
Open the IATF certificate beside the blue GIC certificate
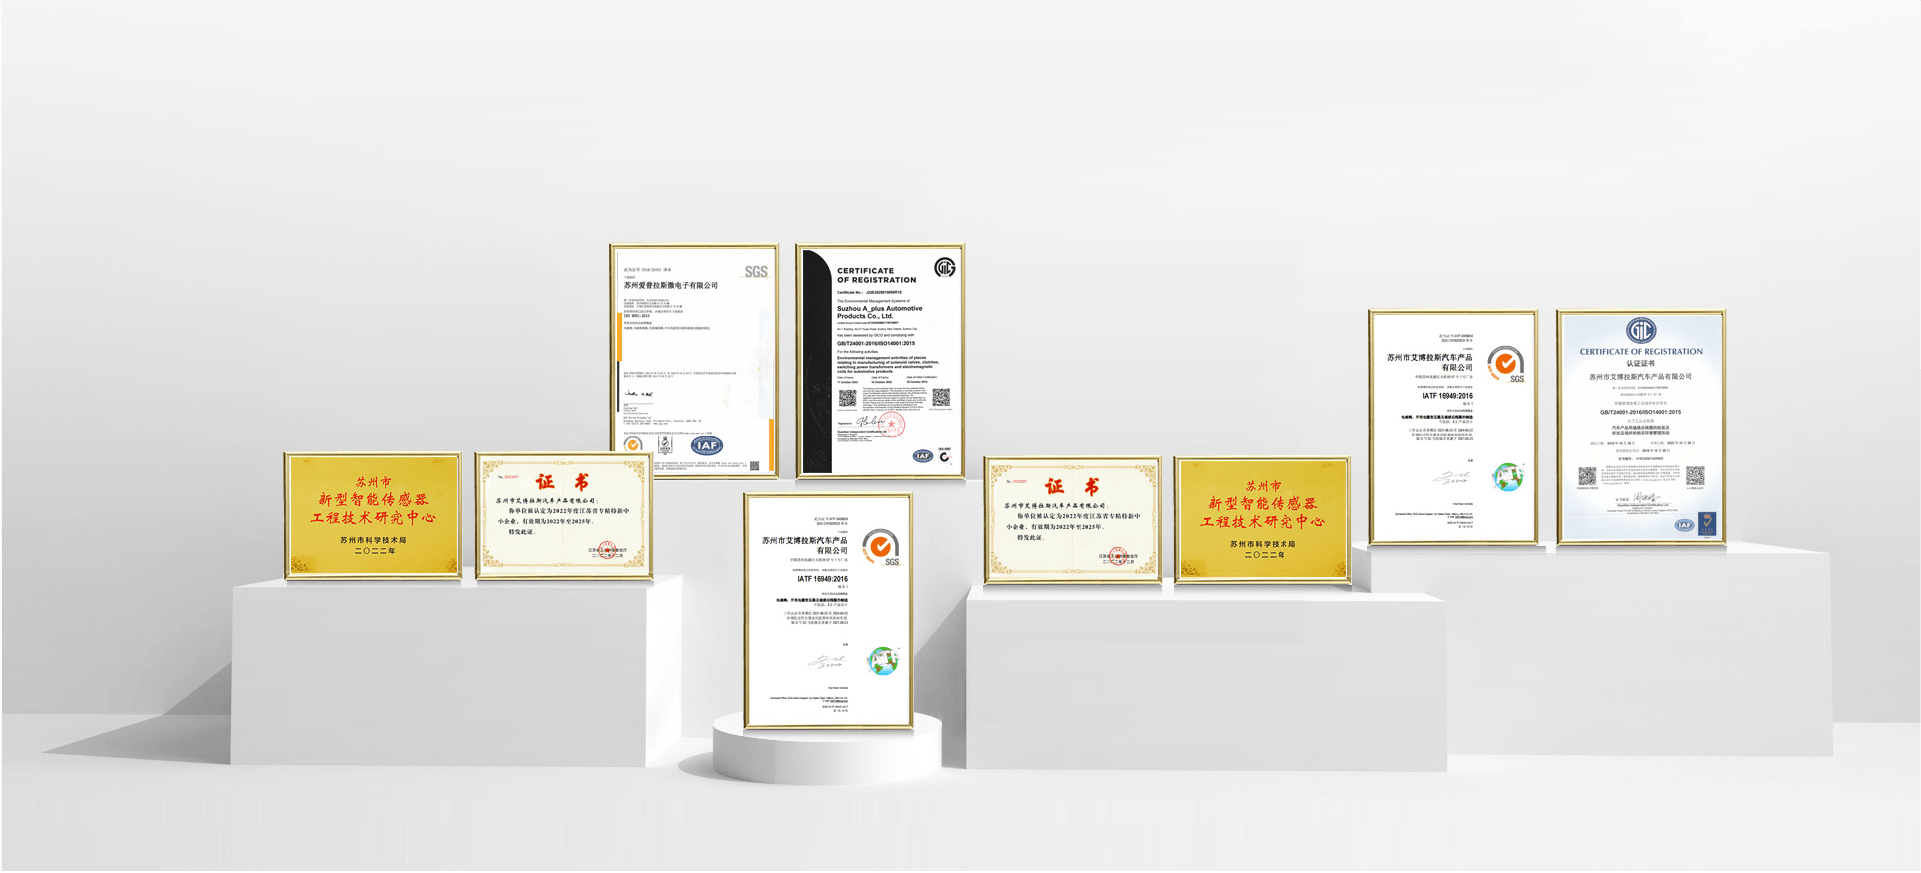1453,427
